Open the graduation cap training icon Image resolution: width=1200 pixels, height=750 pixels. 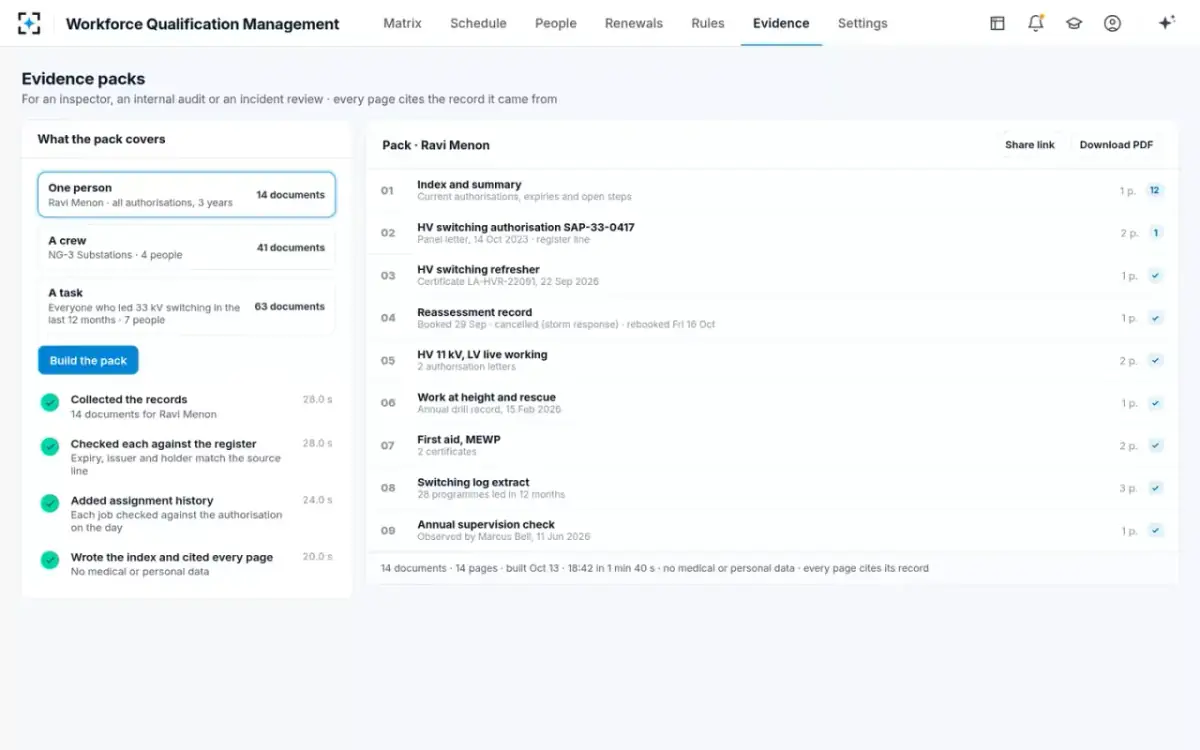[x=1074, y=23]
